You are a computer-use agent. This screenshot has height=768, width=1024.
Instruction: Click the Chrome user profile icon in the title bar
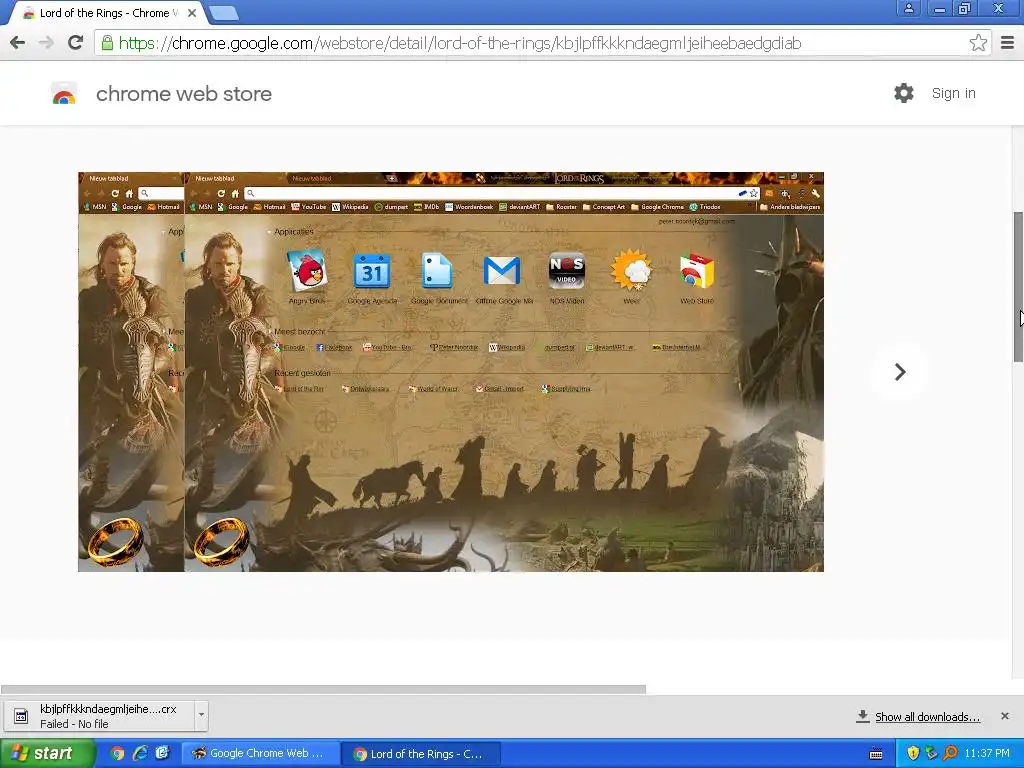(908, 8)
